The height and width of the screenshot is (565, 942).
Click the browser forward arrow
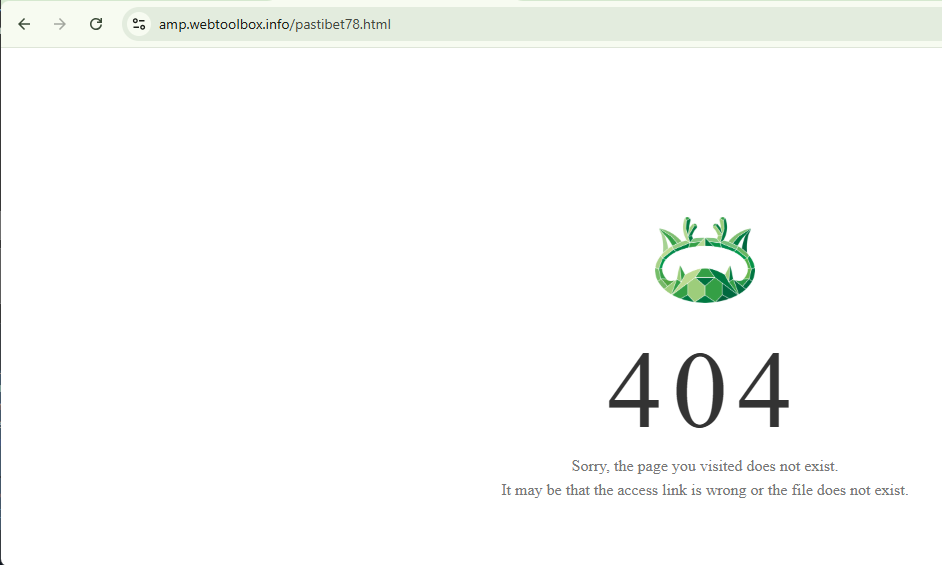point(59,24)
